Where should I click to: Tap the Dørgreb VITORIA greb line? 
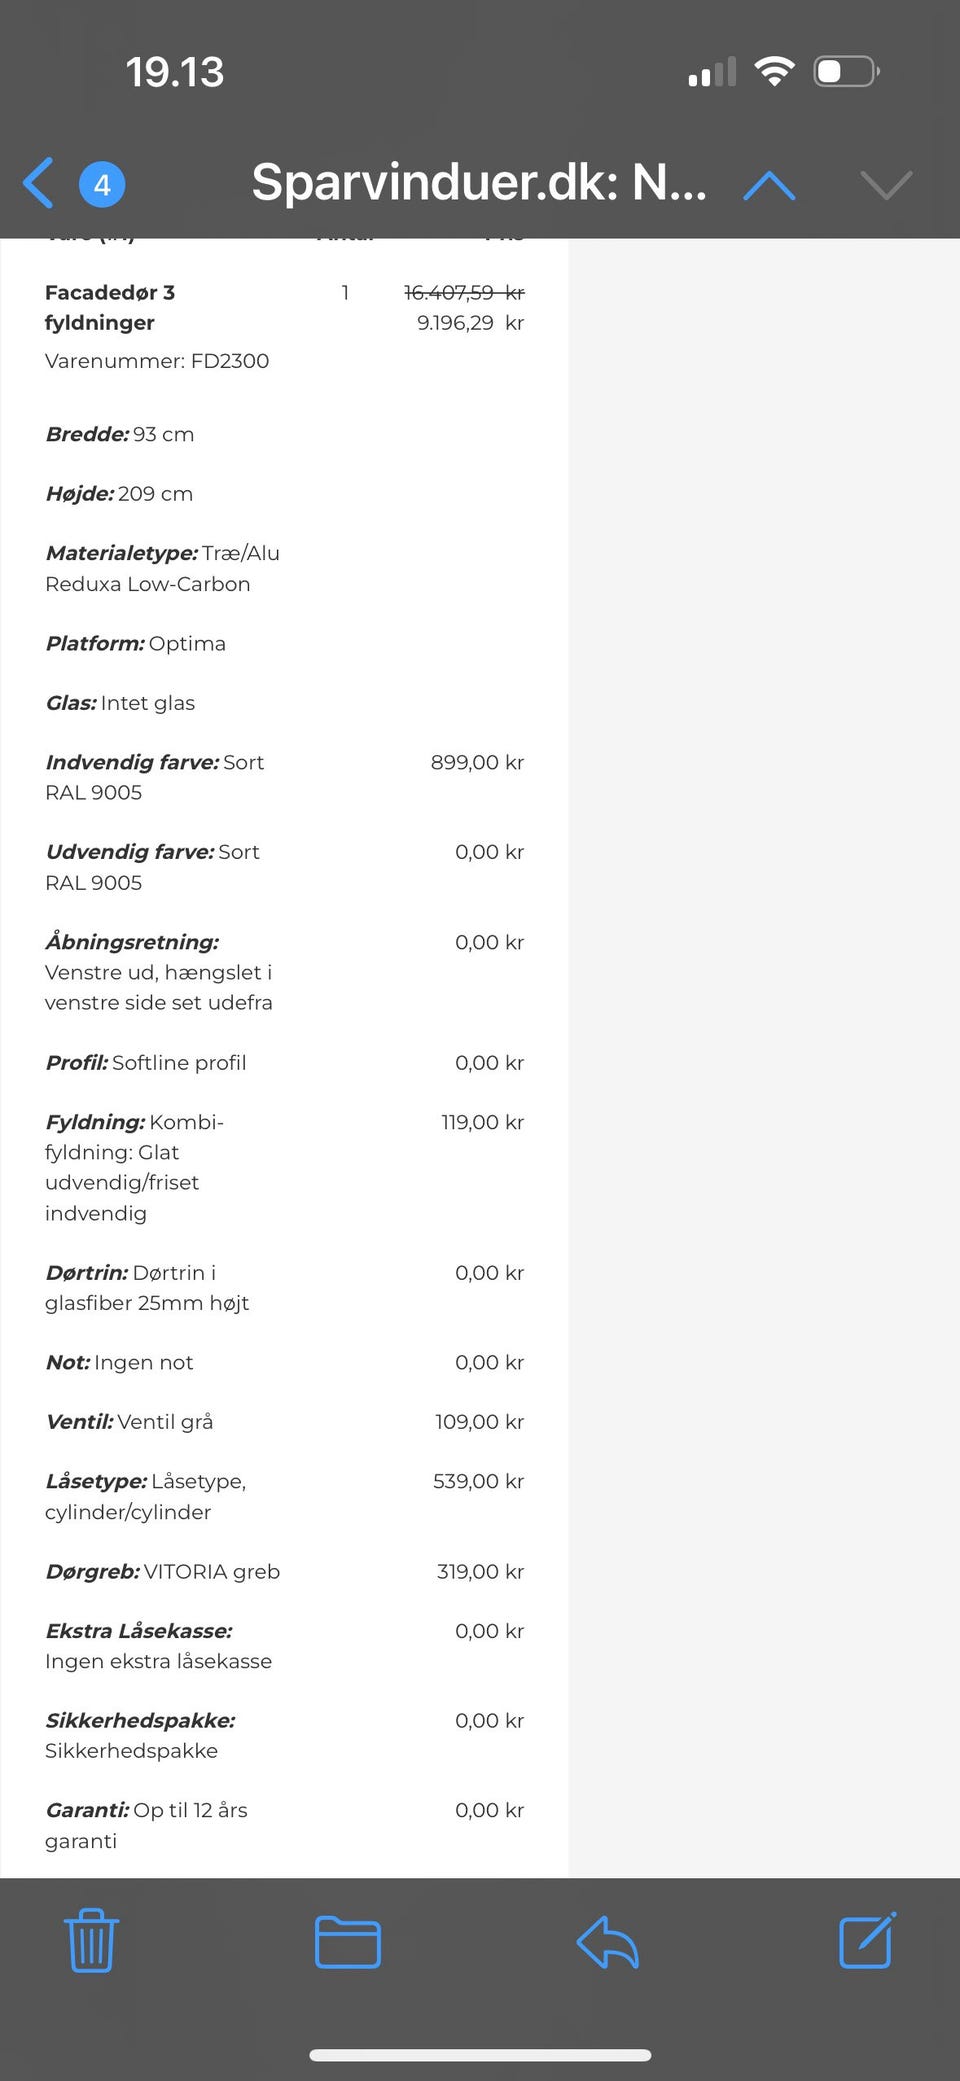click(x=163, y=1571)
